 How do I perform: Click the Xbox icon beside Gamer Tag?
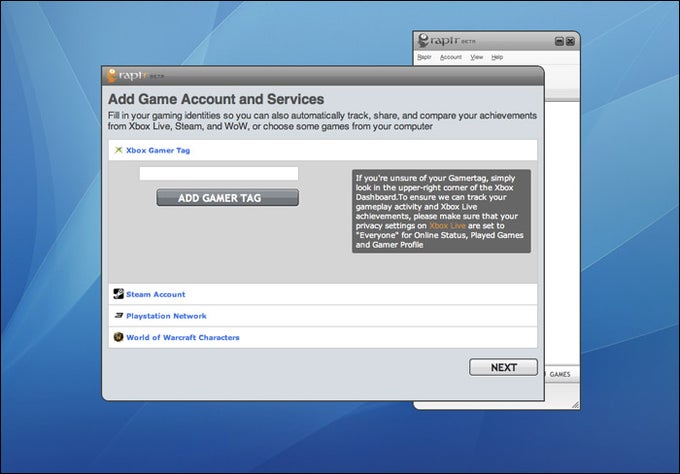click(x=118, y=150)
